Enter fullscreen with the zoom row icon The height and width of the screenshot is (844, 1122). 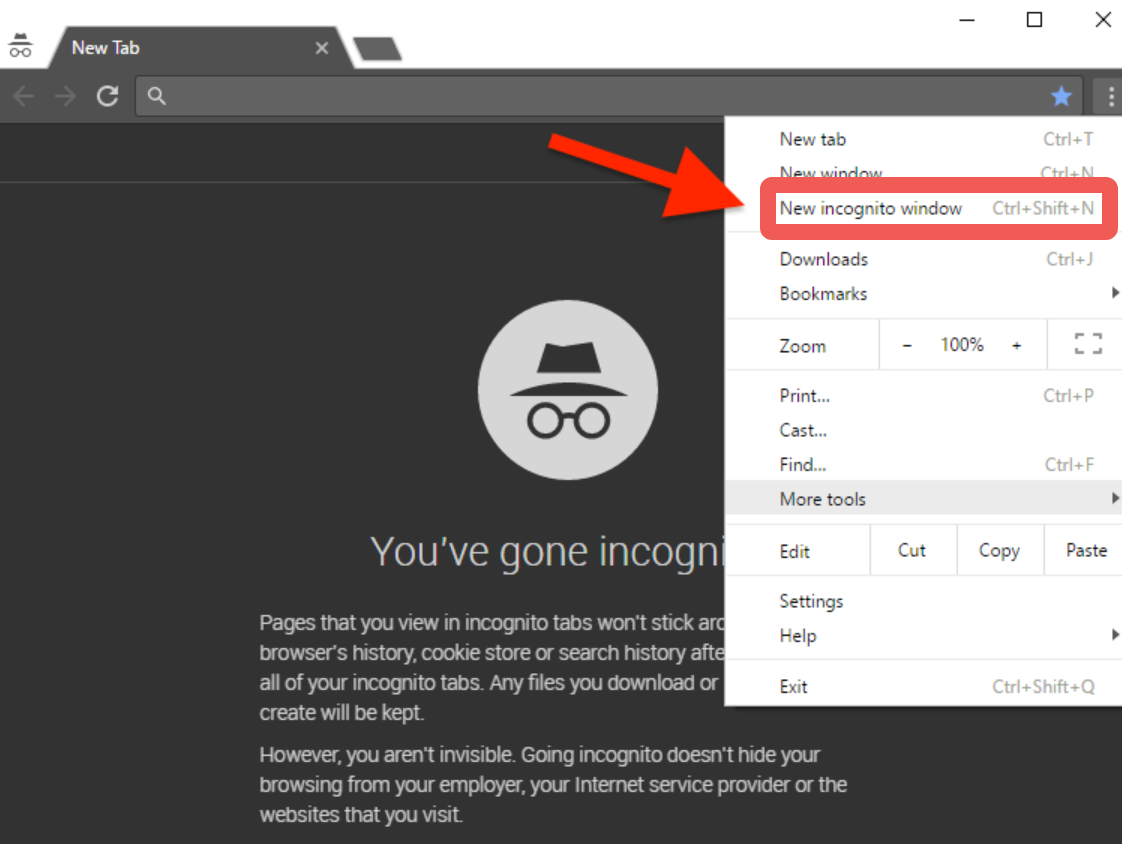click(x=1088, y=344)
